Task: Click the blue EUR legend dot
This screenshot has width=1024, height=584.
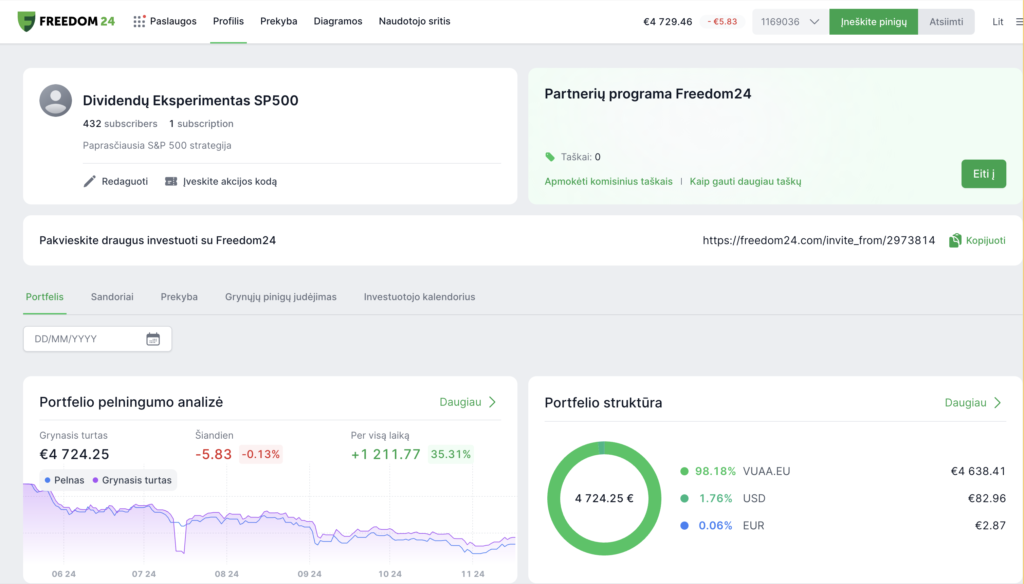Action: [x=684, y=525]
